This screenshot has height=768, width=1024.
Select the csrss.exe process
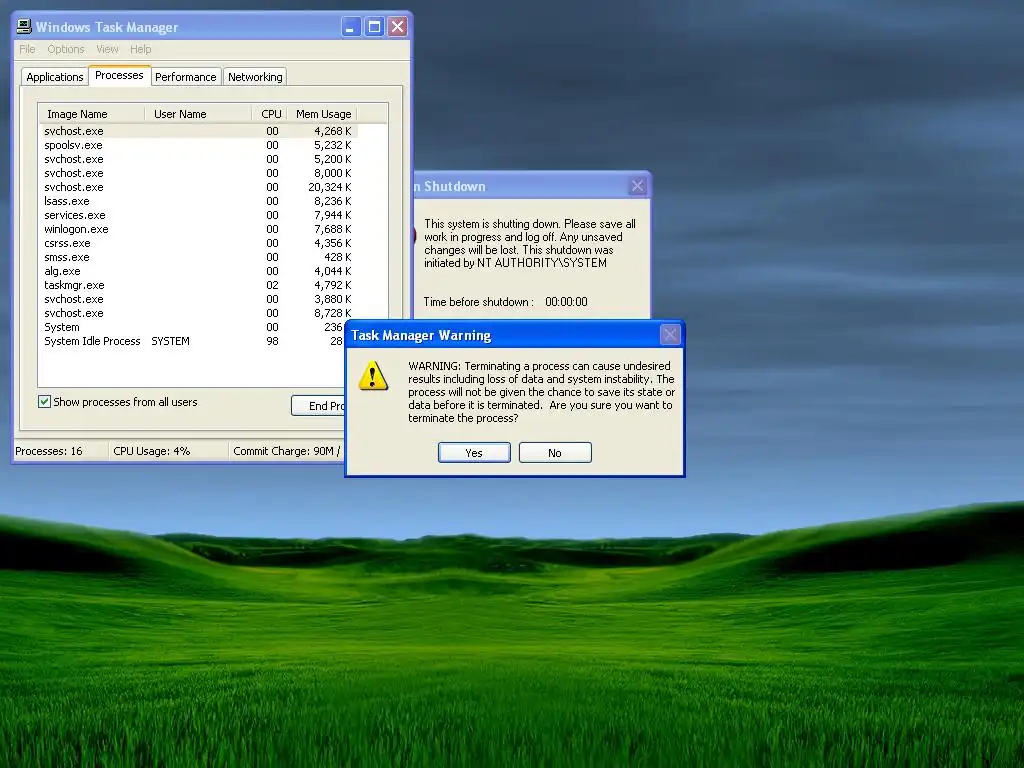tap(198, 243)
